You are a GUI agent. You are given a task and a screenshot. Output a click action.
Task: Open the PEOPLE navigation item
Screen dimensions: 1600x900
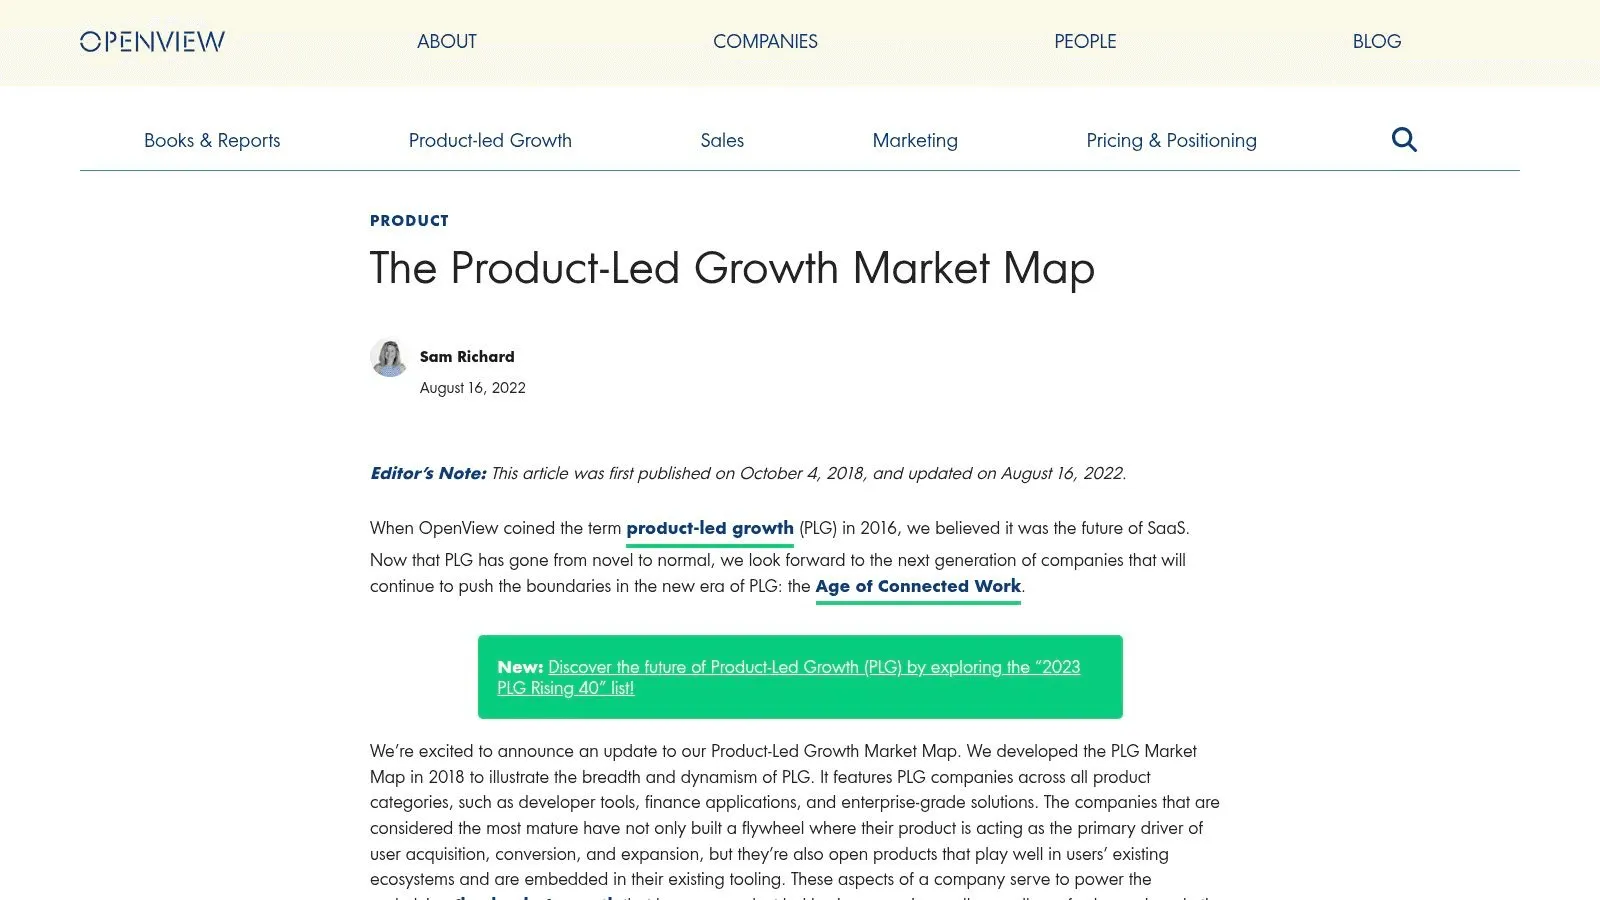pos(1085,41)
